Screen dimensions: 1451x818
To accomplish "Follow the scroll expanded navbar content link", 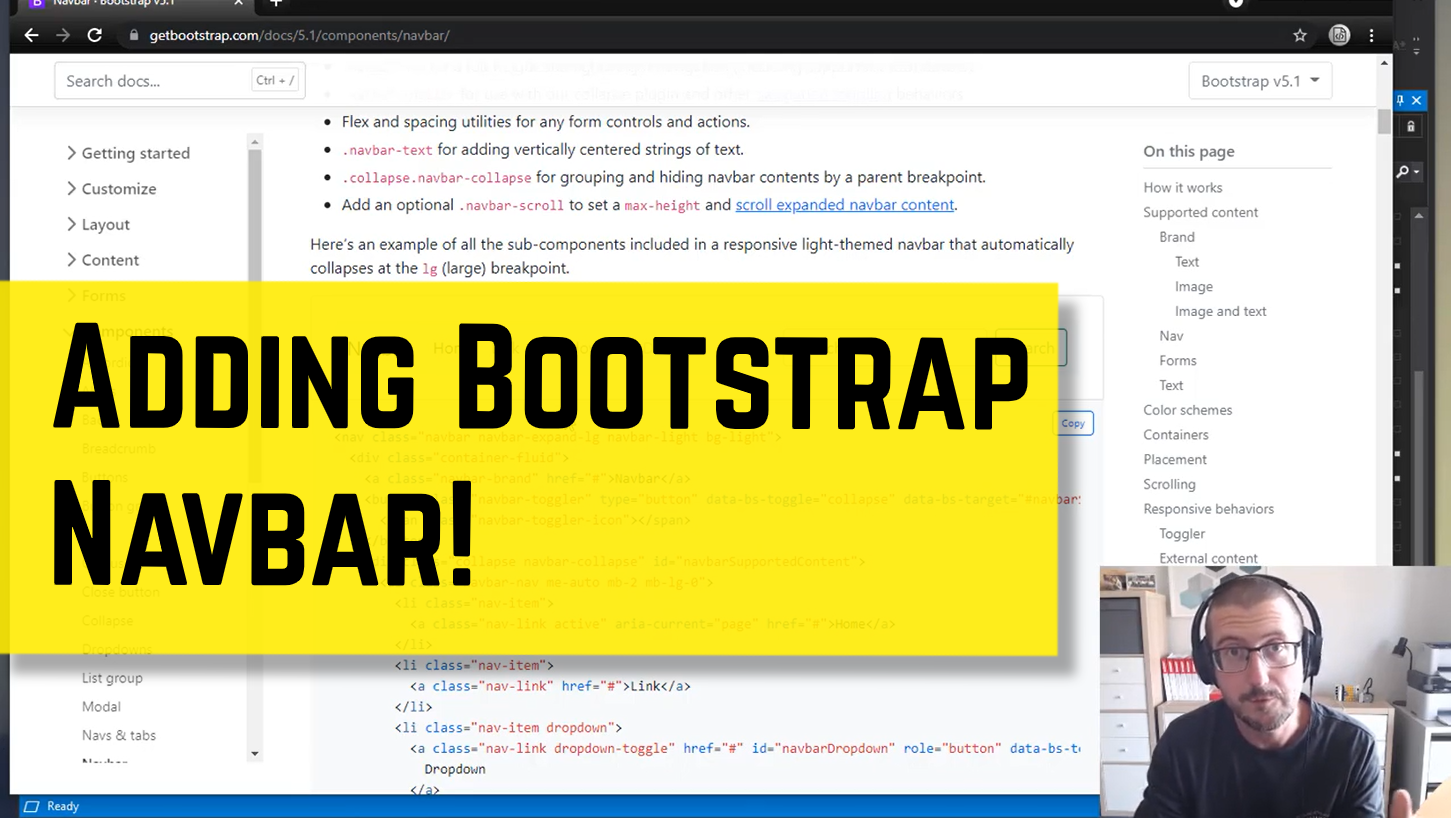I will (845, 205).
